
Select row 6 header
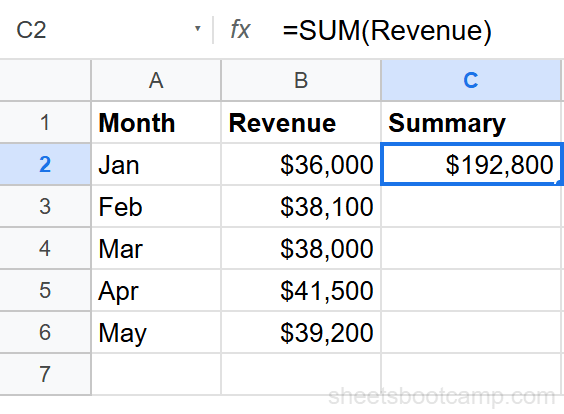point(45,332)
